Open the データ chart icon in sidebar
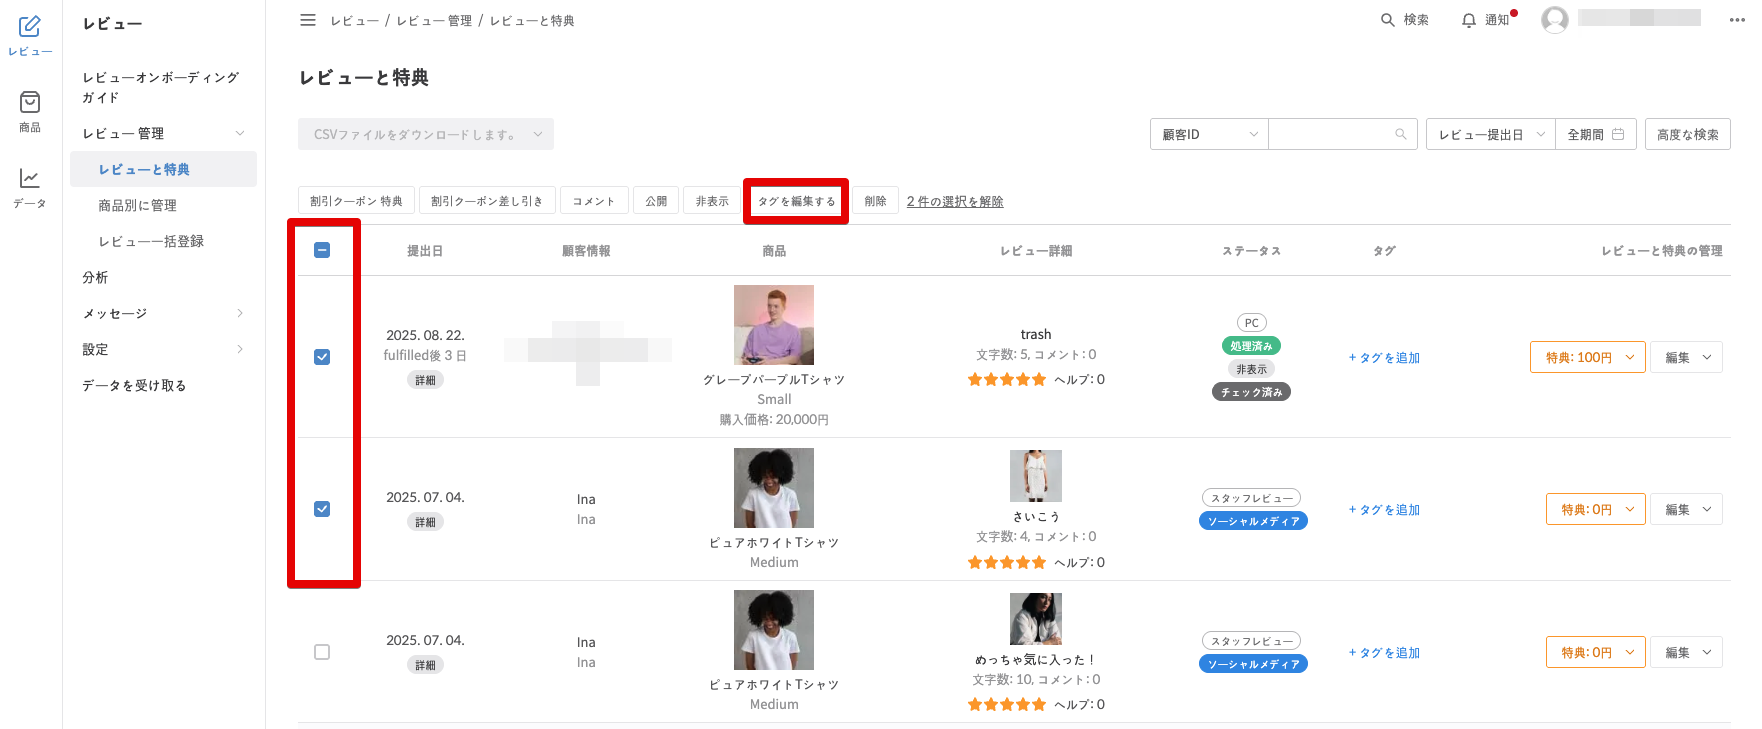Viewport: 1762px width, 729px height. [x=30, y=179]
